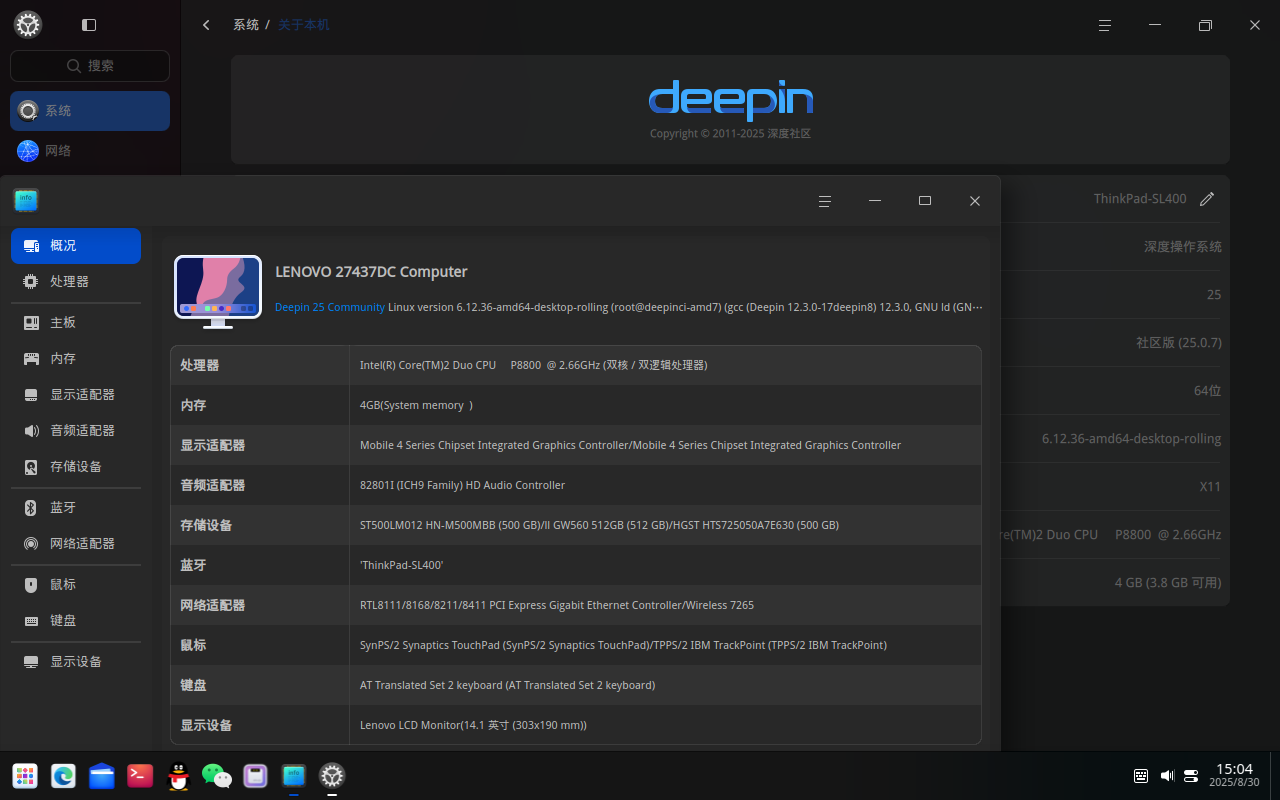The height and width of the screenshot is (800, 1280).
Task: Open 网络 in Control Center sidebar
Action: [90, 151]
